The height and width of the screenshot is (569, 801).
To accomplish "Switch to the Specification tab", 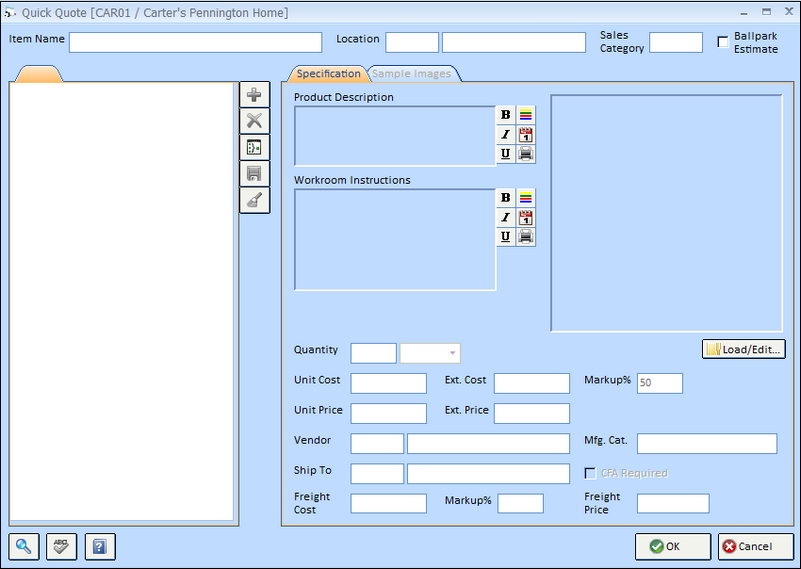I will [328, 74].
